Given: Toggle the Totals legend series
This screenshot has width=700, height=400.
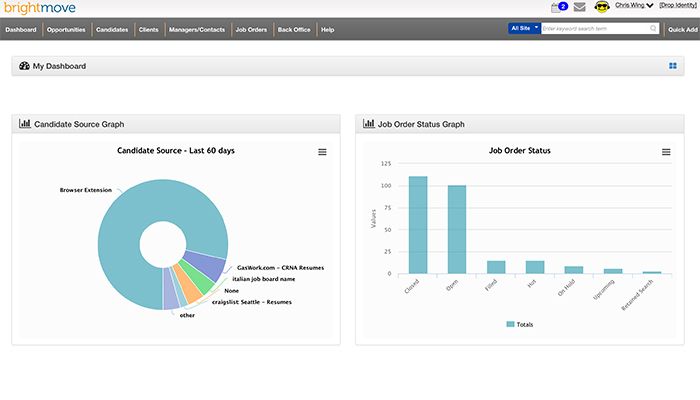Looking at the screenshot, I should [523, 324].
